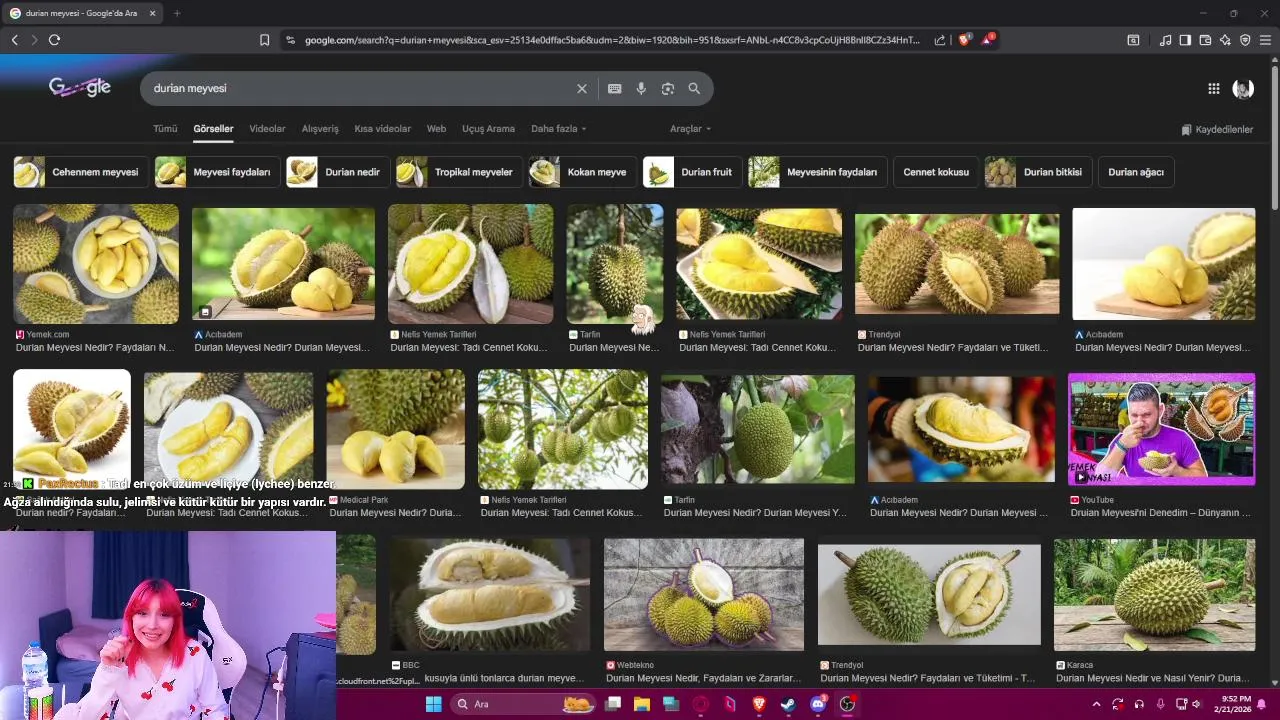Go forward in browser history

pos(34,40)
